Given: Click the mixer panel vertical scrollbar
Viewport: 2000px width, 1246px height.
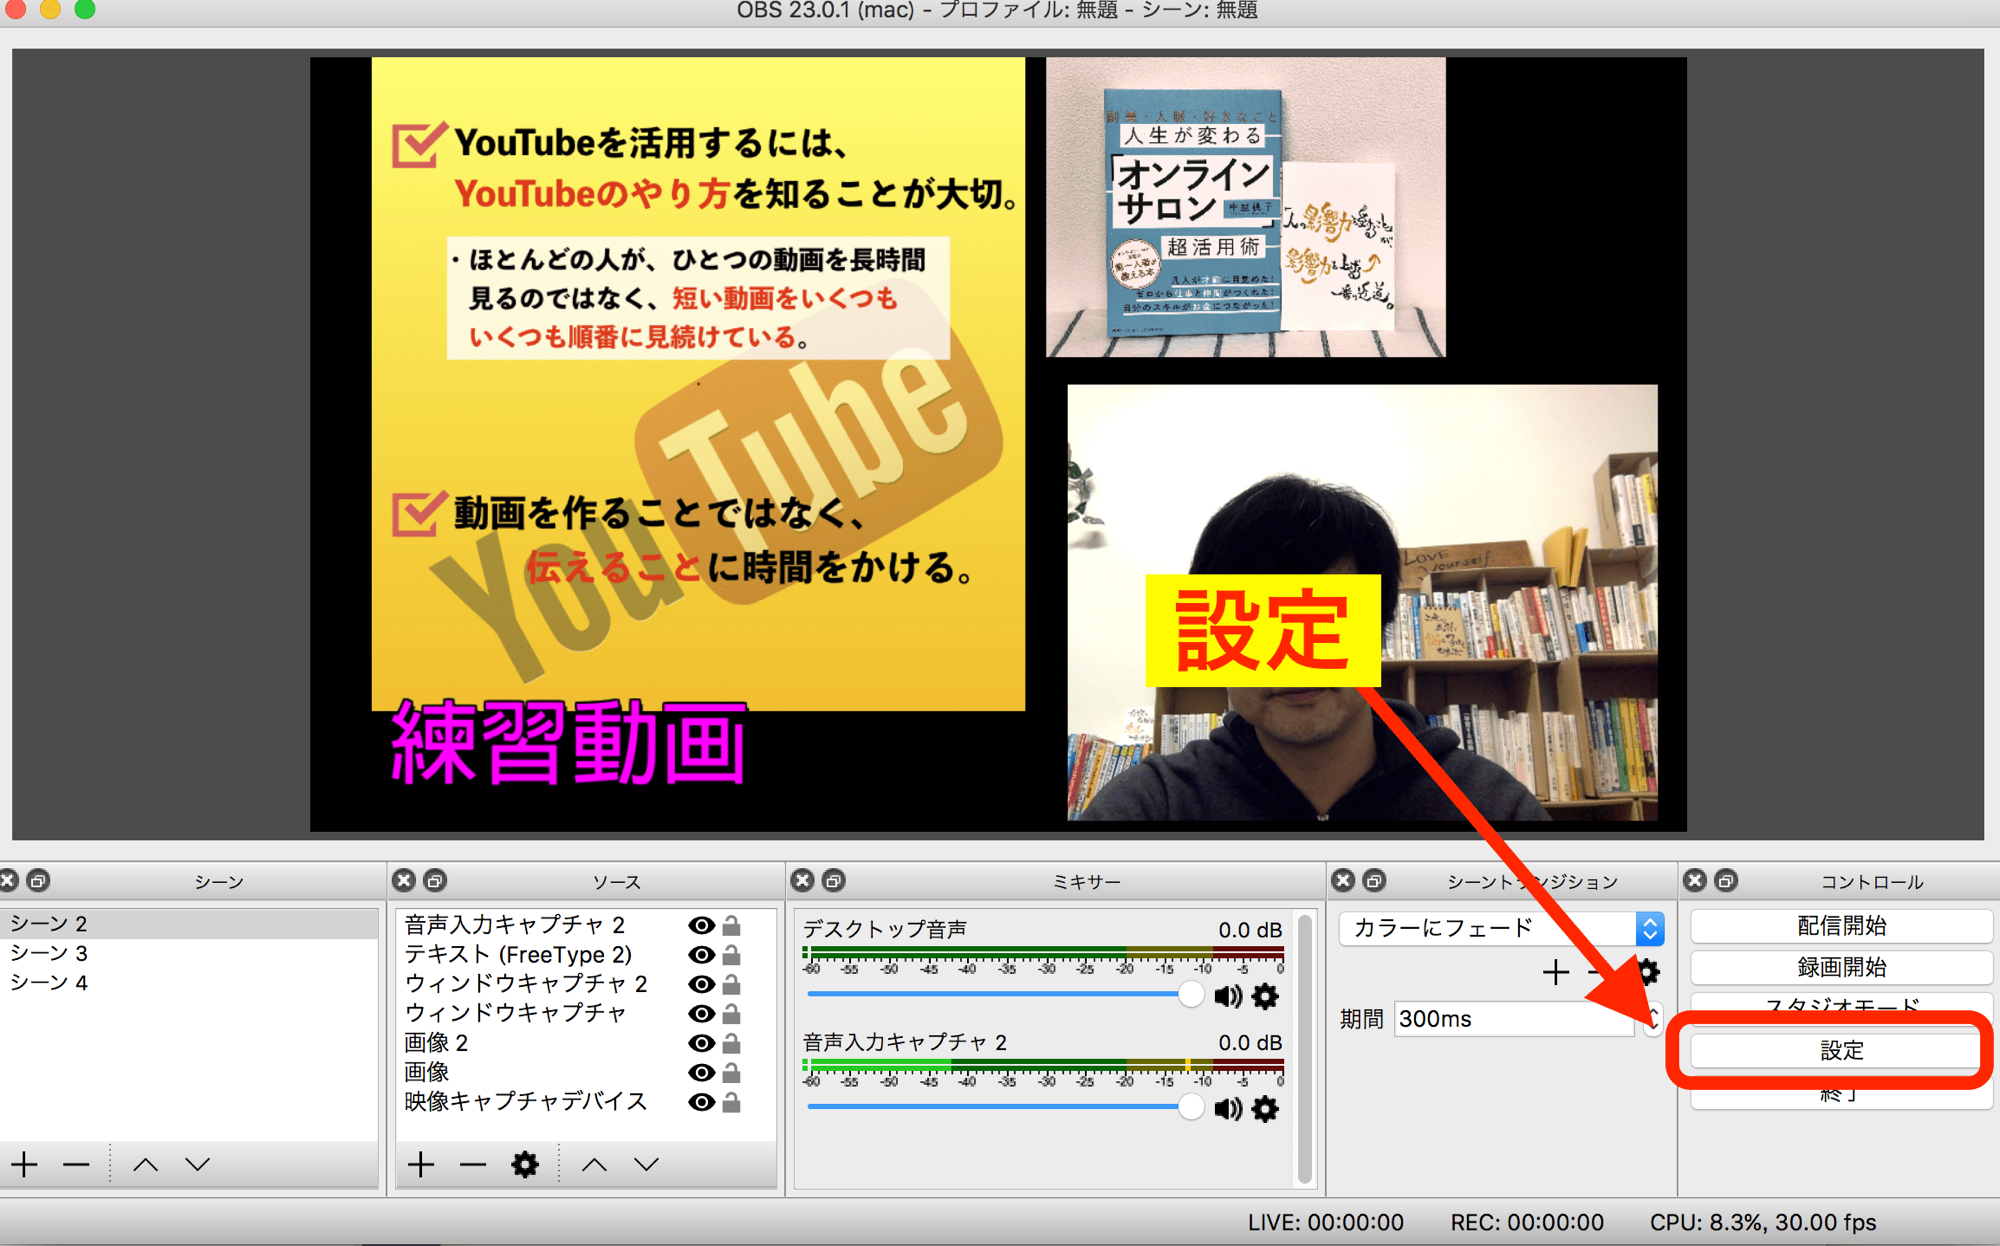Looking at the screenshot, I should [1304, 1048].
